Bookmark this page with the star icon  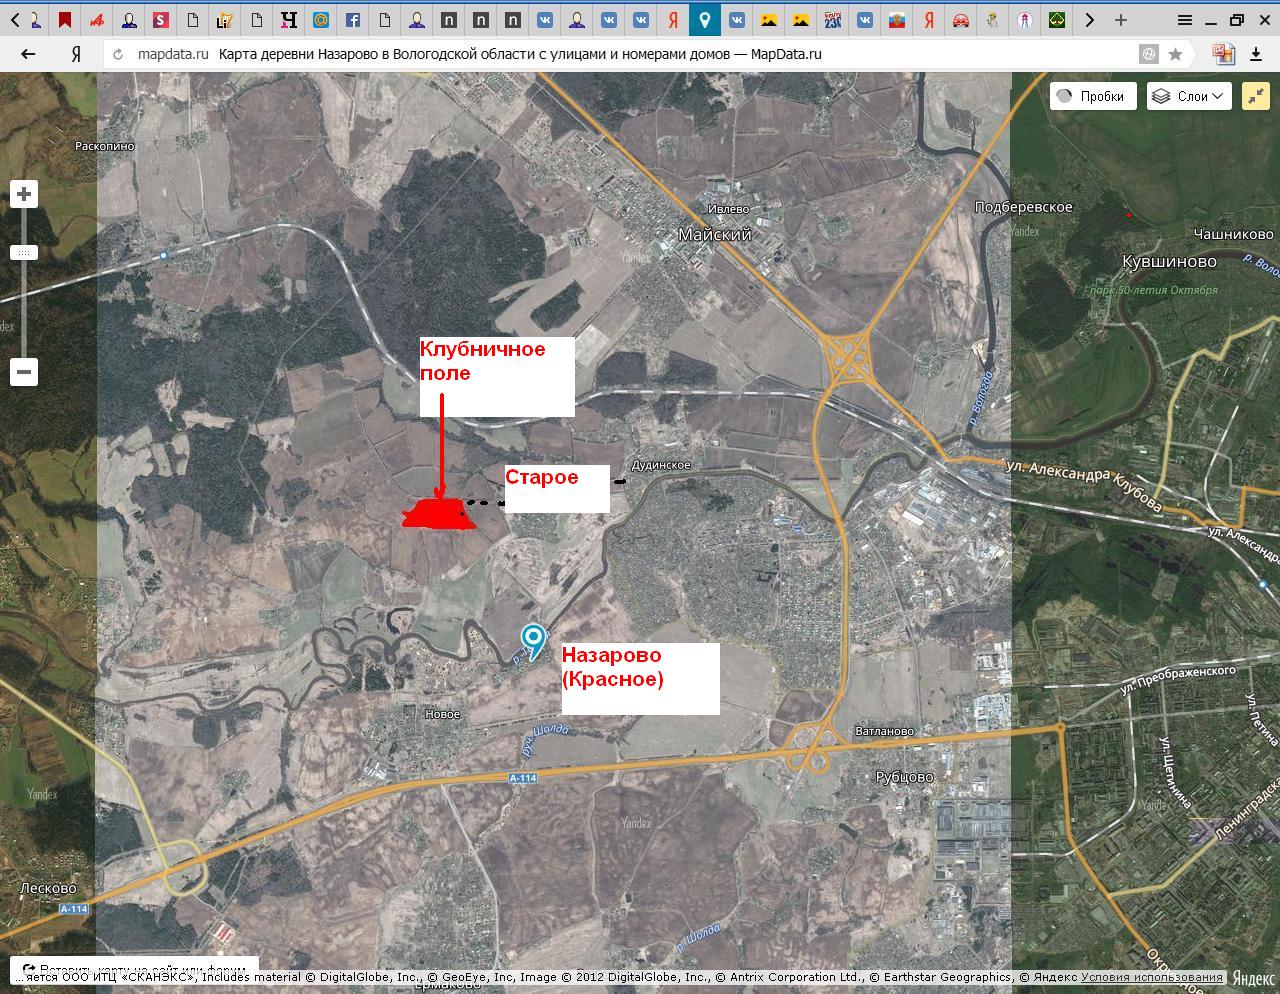(1176, 54)
